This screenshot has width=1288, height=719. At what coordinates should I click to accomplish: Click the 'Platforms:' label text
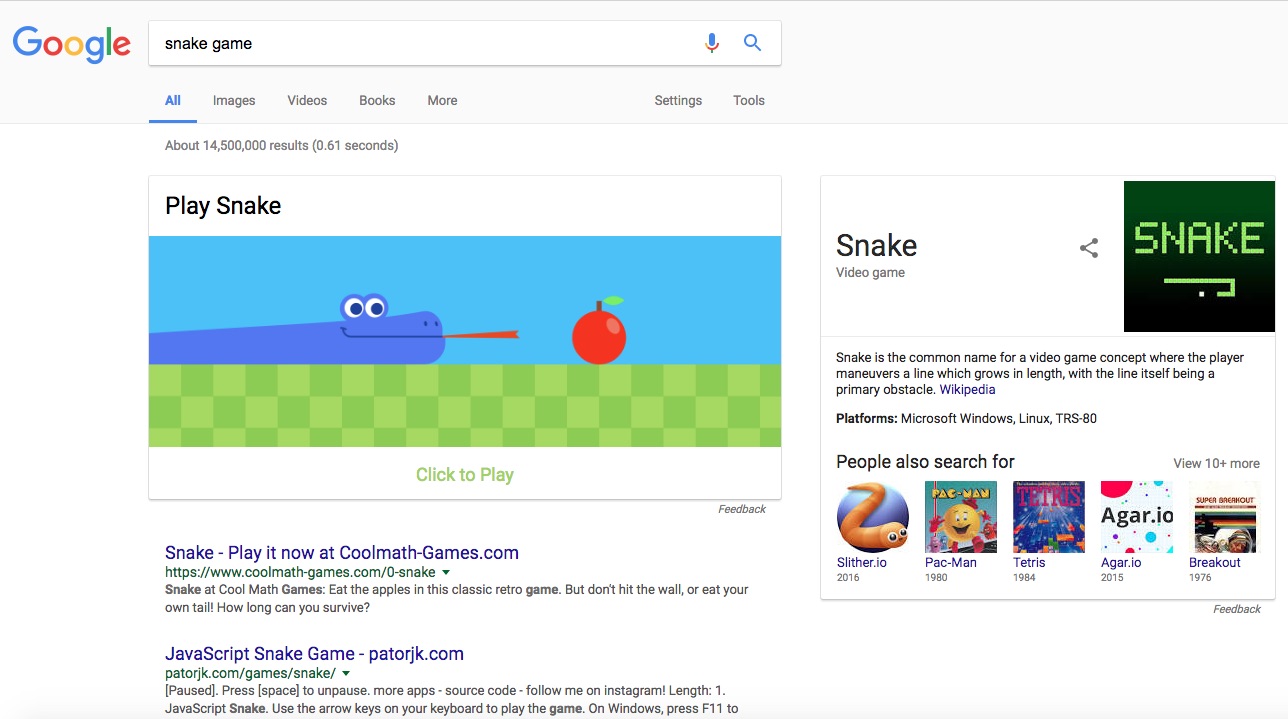[866, 419]
